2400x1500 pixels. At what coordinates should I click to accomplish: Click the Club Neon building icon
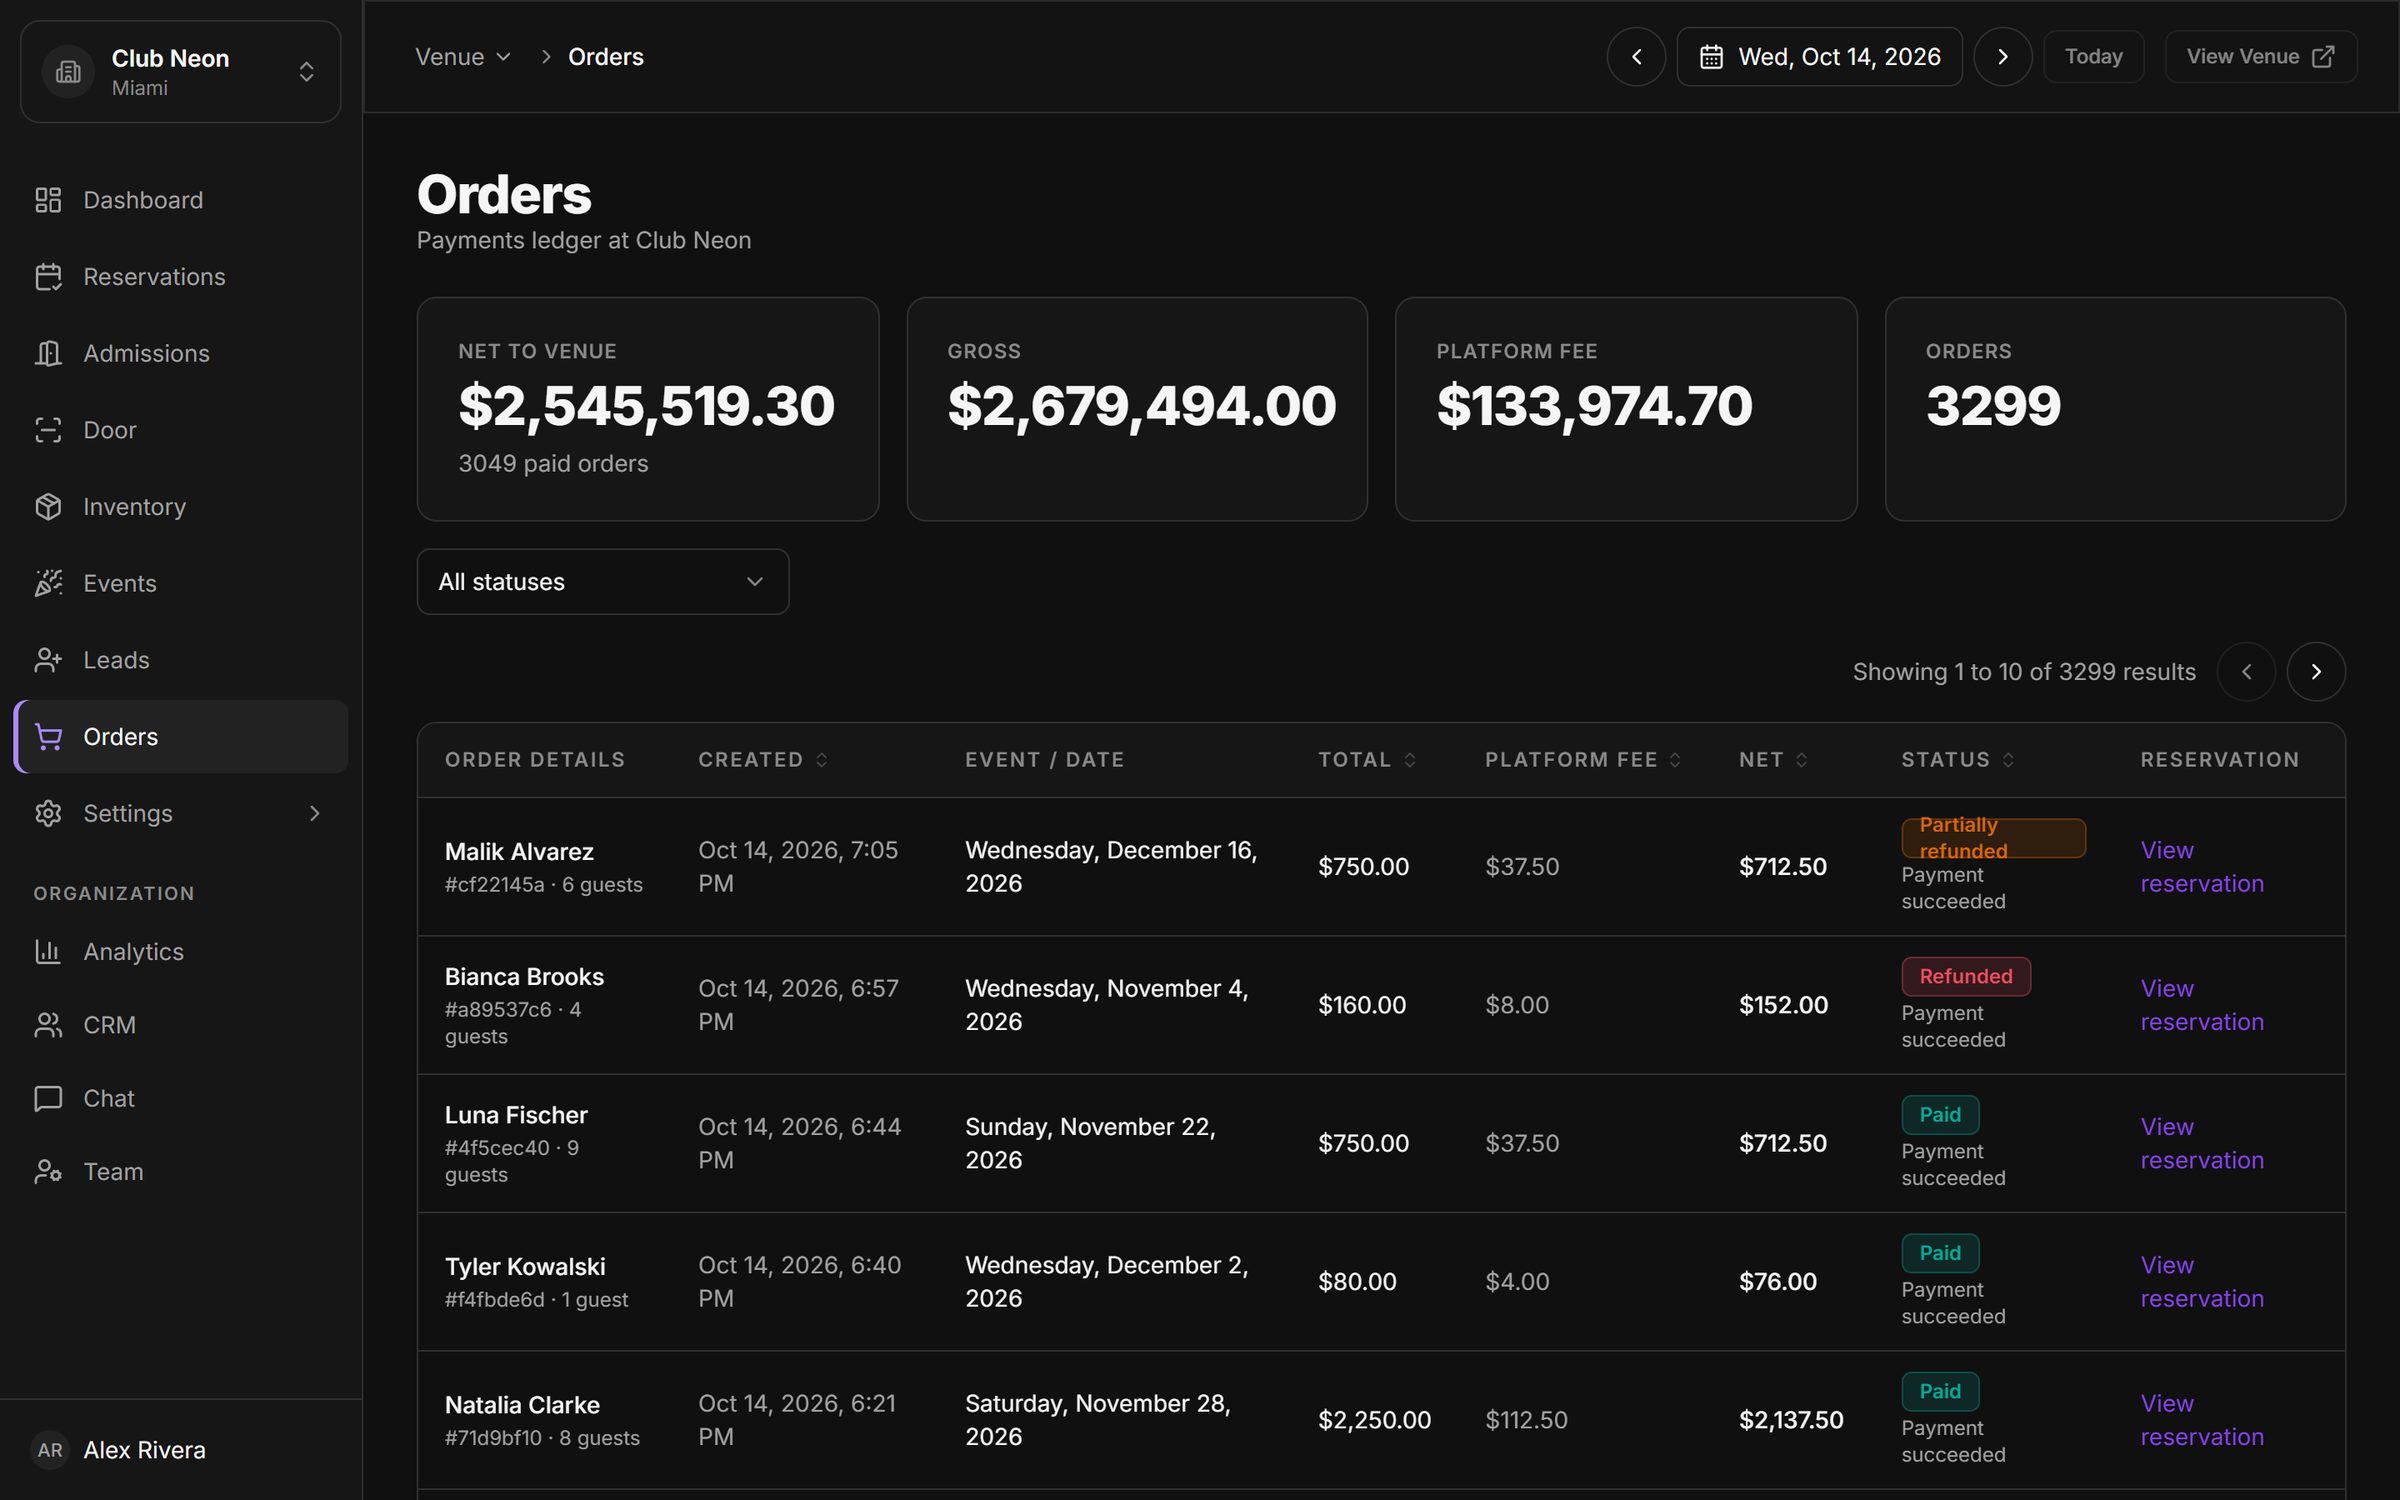point(68,72)
